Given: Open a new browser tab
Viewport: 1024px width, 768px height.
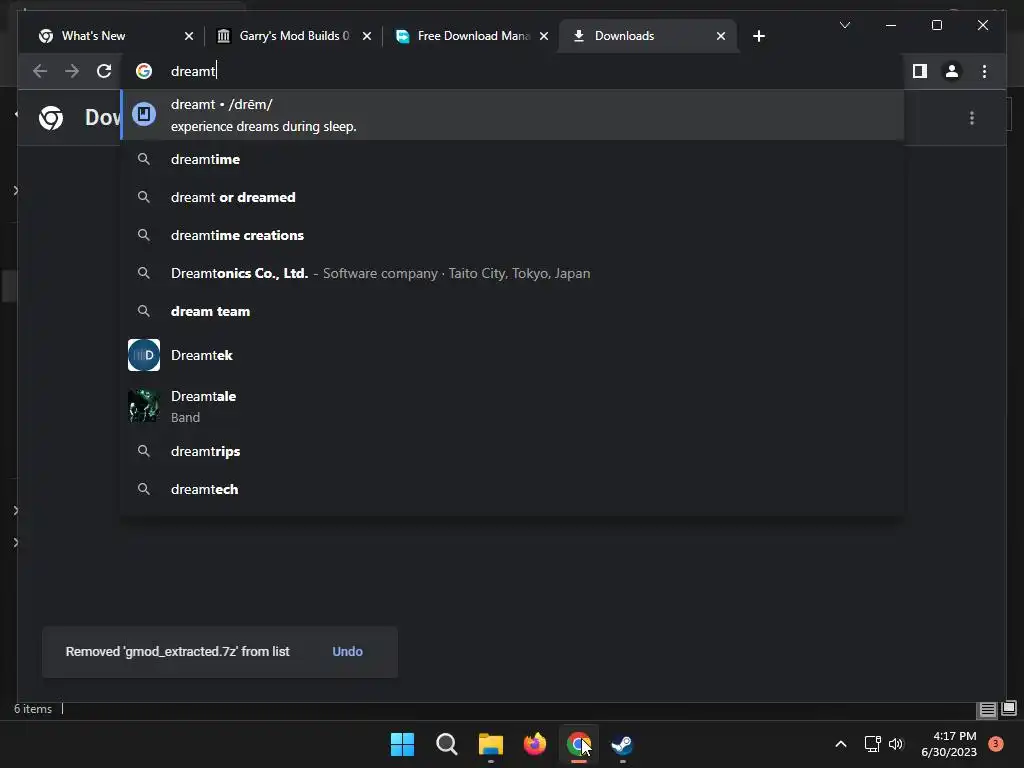Looking at the screenshot, I should pyautogui.click(x=758, y=36).
